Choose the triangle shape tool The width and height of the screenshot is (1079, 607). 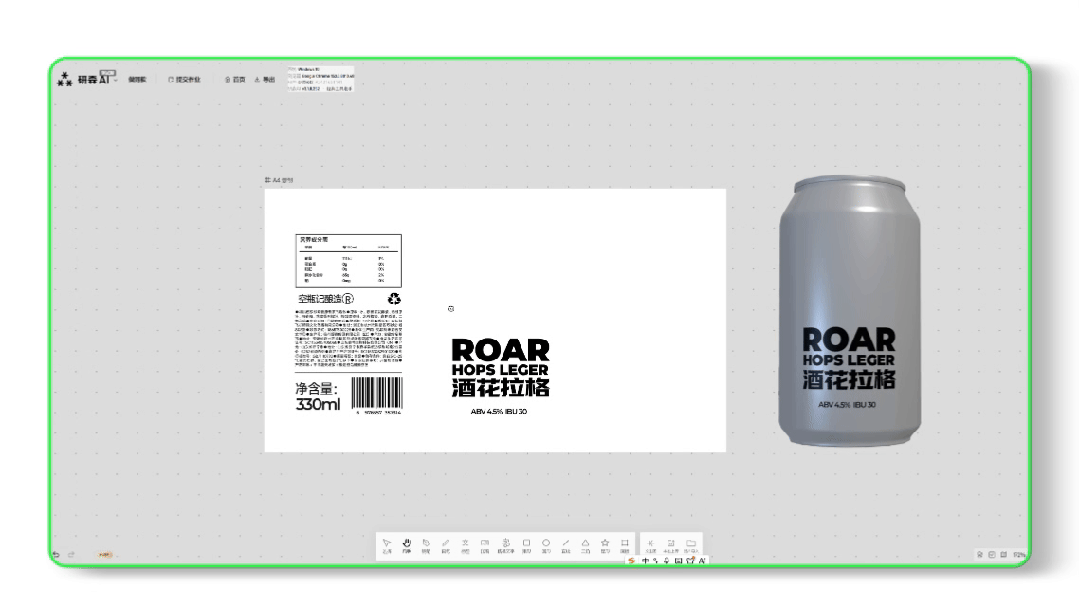click(x=586, y=546)
